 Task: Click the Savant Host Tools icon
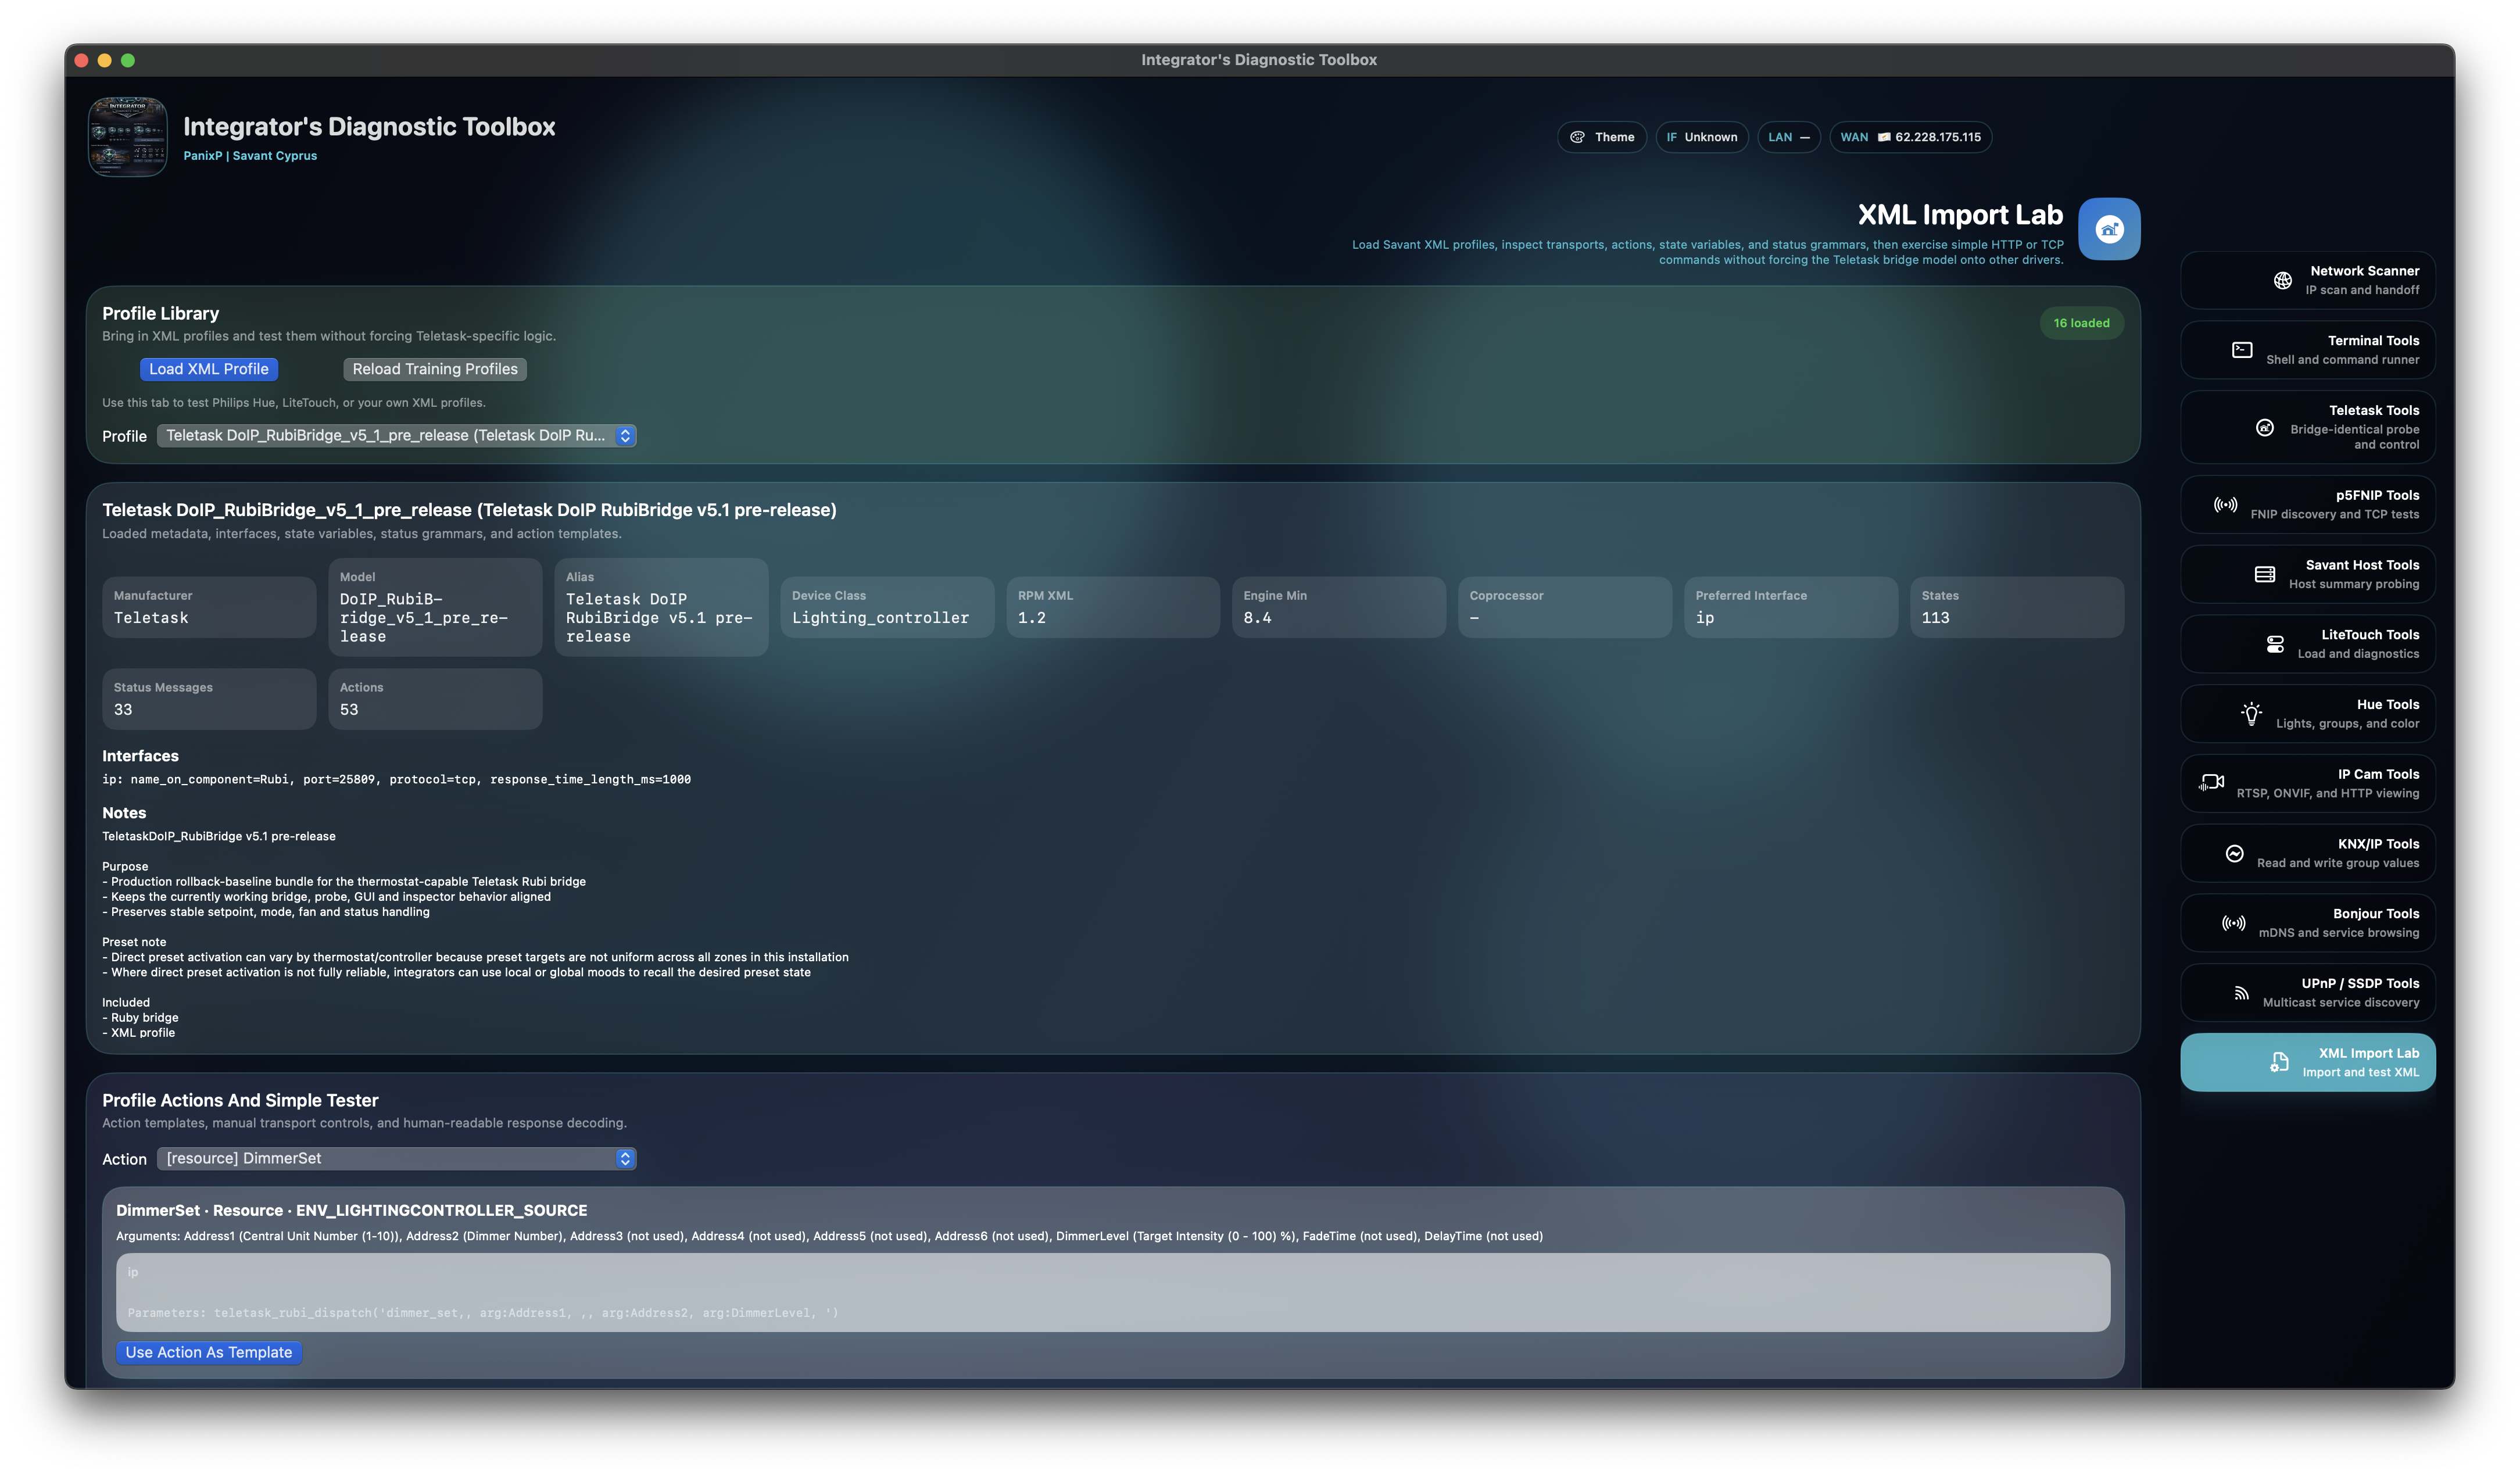point(2265,574)
